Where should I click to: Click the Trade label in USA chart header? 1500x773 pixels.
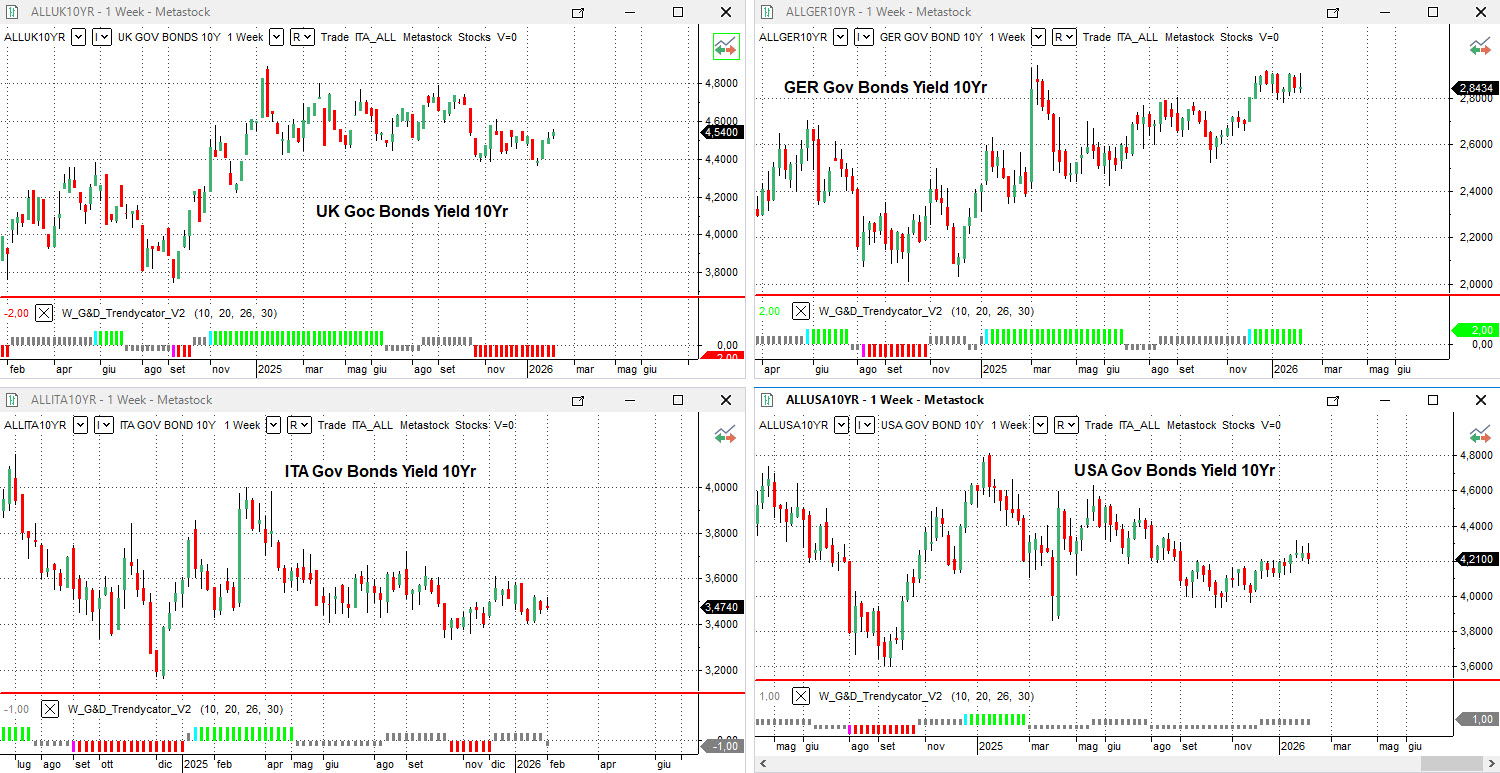(x=1097, y=425)
